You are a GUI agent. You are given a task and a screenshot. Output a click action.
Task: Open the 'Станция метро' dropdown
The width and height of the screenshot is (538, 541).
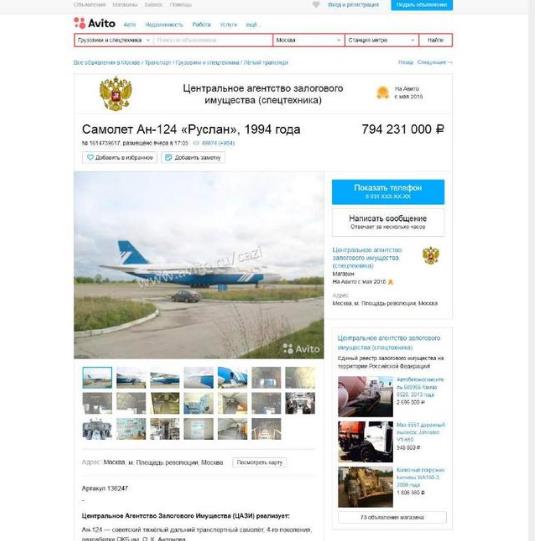coord(382,40)
